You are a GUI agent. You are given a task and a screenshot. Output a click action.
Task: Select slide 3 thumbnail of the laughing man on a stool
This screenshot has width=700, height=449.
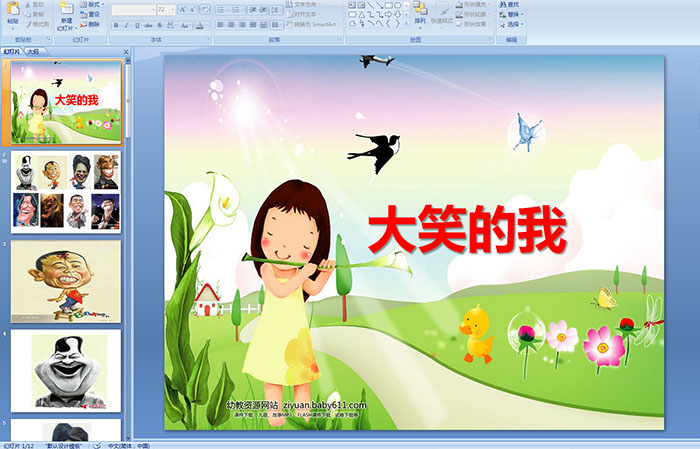pos(66,281)
